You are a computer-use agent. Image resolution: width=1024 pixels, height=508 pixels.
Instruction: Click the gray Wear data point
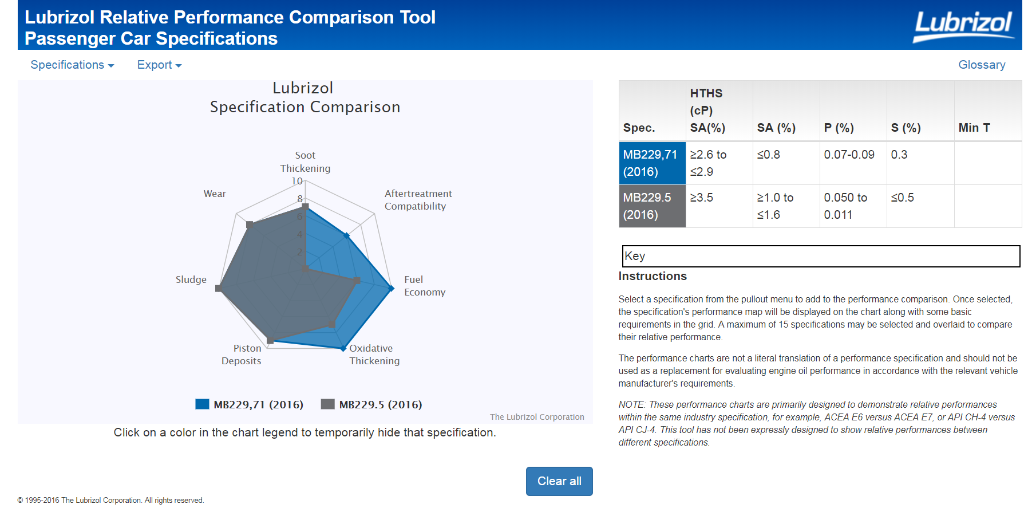click(x=248, y=224)
